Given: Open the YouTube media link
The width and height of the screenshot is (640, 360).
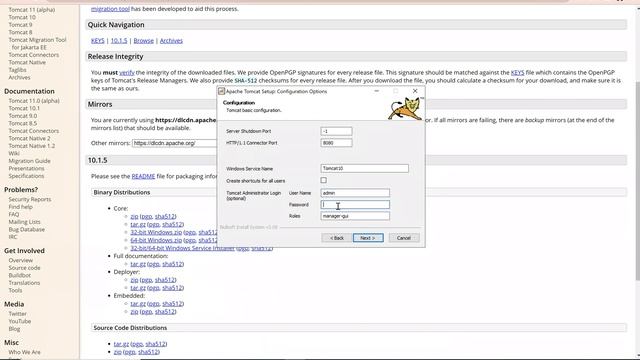Looking at the screenshot, I should (20, 321).
